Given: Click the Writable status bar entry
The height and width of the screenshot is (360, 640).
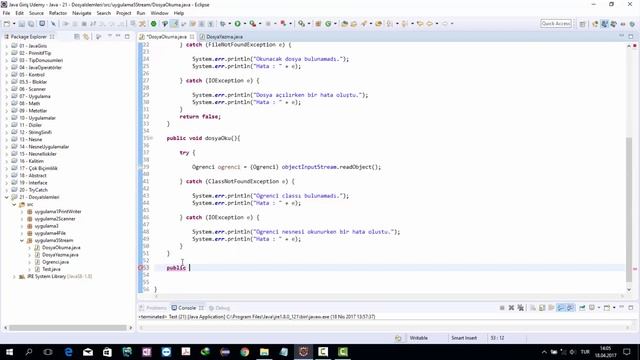Looking at the screenshot, I should click(x=419, y=338).
